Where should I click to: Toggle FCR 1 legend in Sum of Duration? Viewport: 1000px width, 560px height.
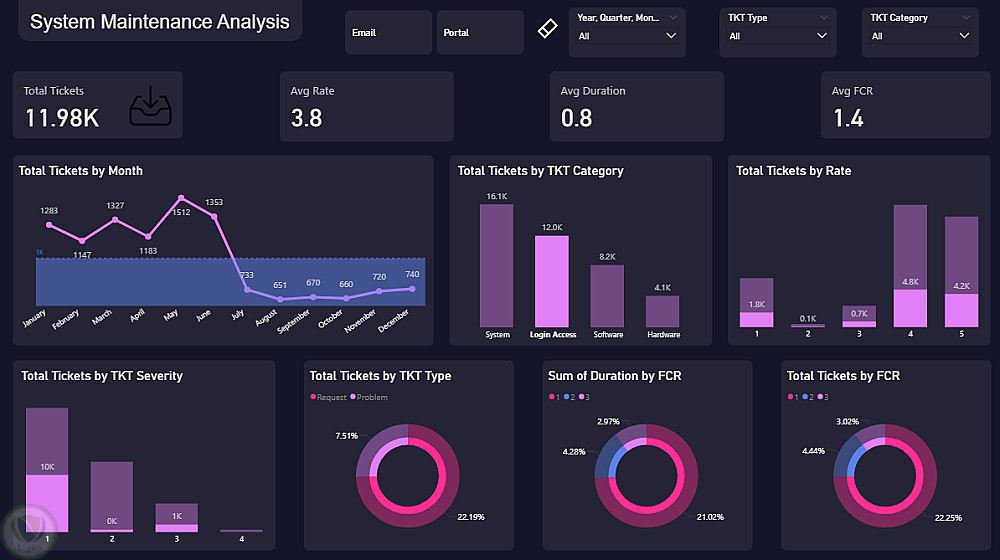point(552,397)
